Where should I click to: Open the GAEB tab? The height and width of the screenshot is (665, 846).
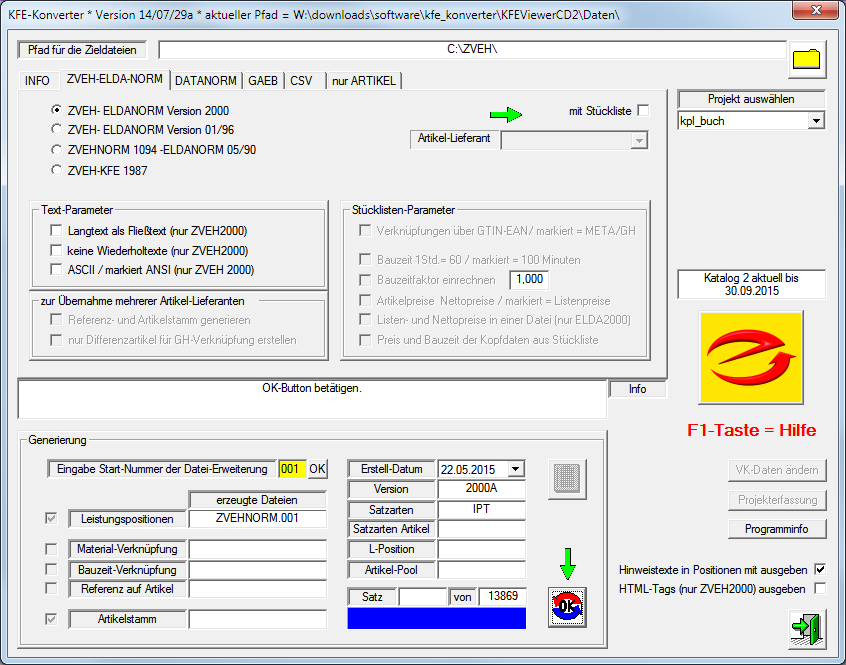(x=263, y=81)
